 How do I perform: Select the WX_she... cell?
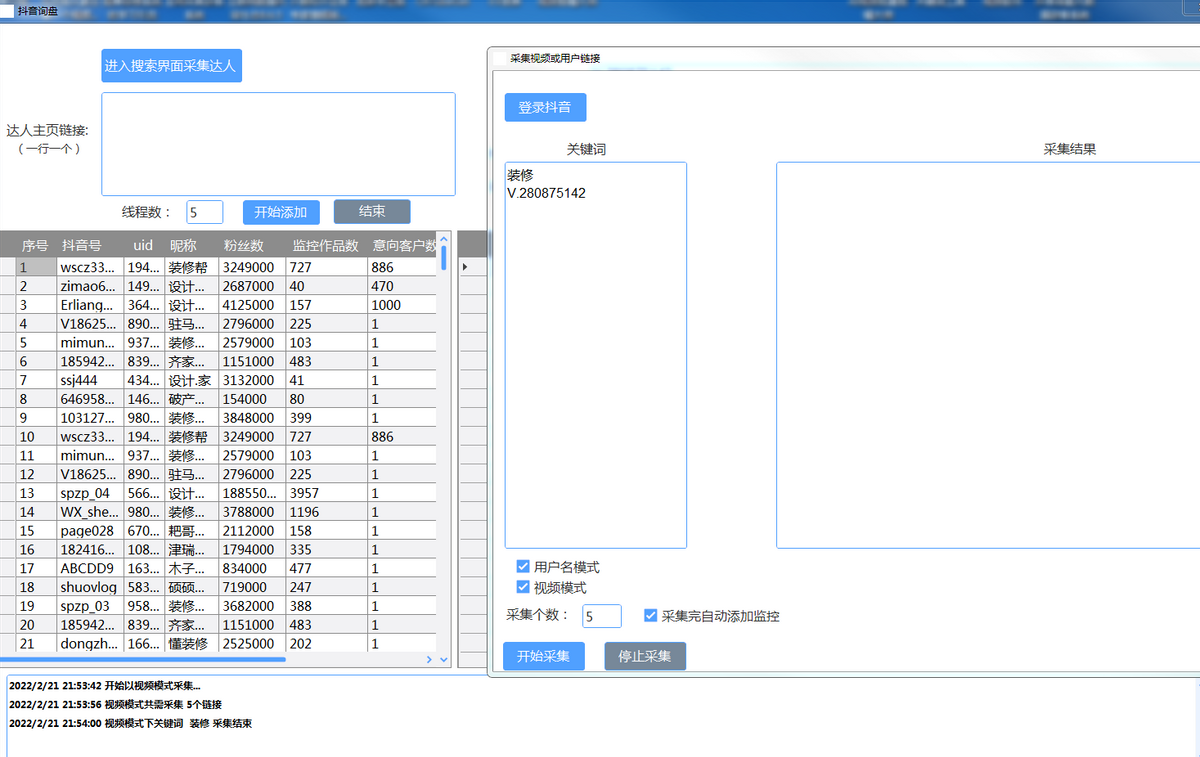point(90,512)
